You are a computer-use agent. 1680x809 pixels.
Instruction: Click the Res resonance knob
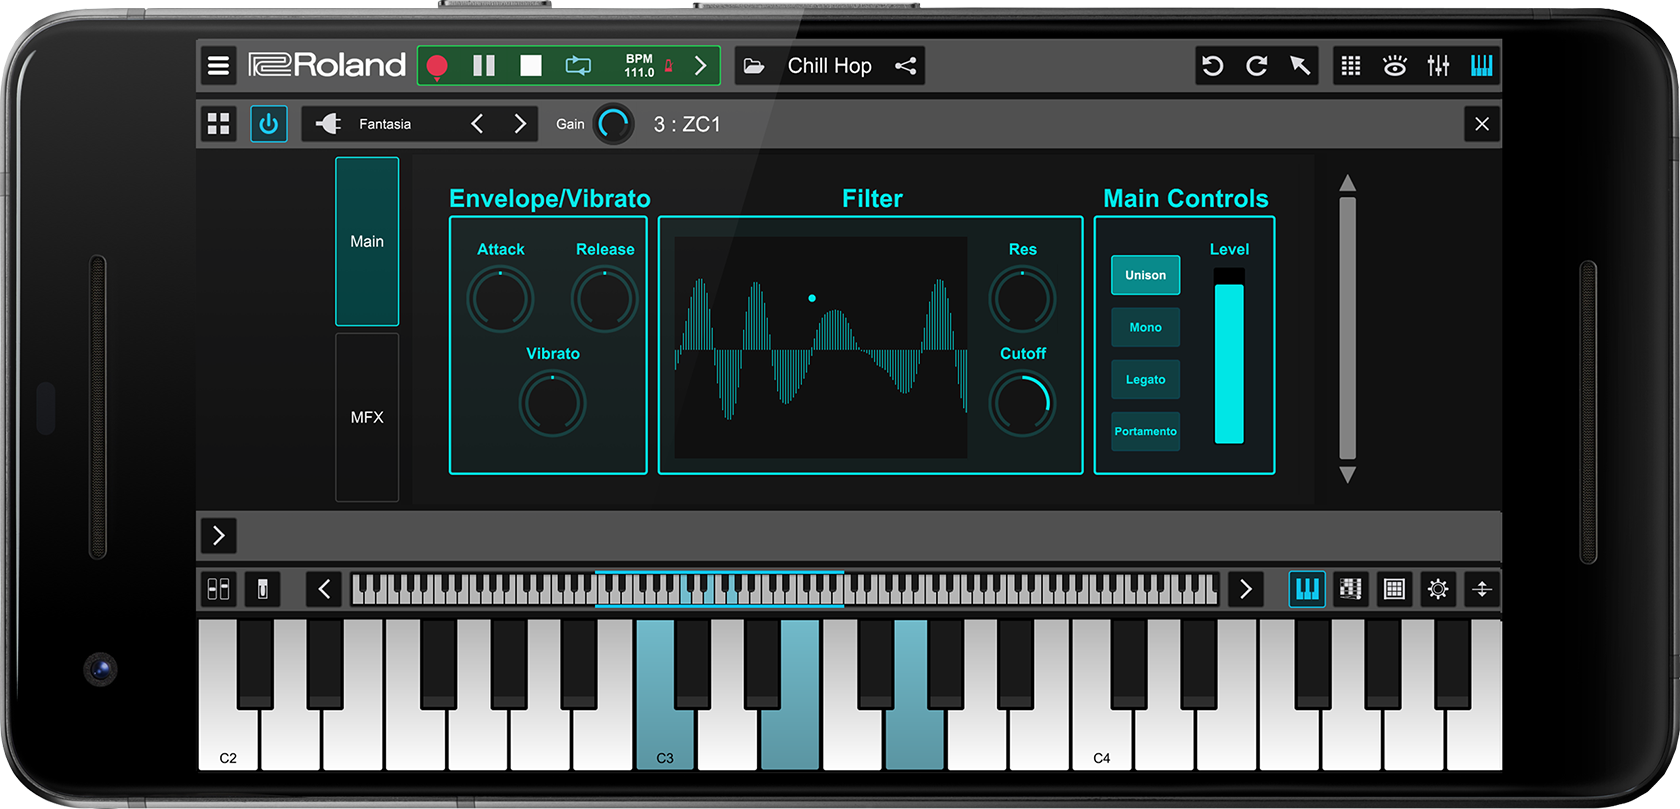(x=1022, y=299)
